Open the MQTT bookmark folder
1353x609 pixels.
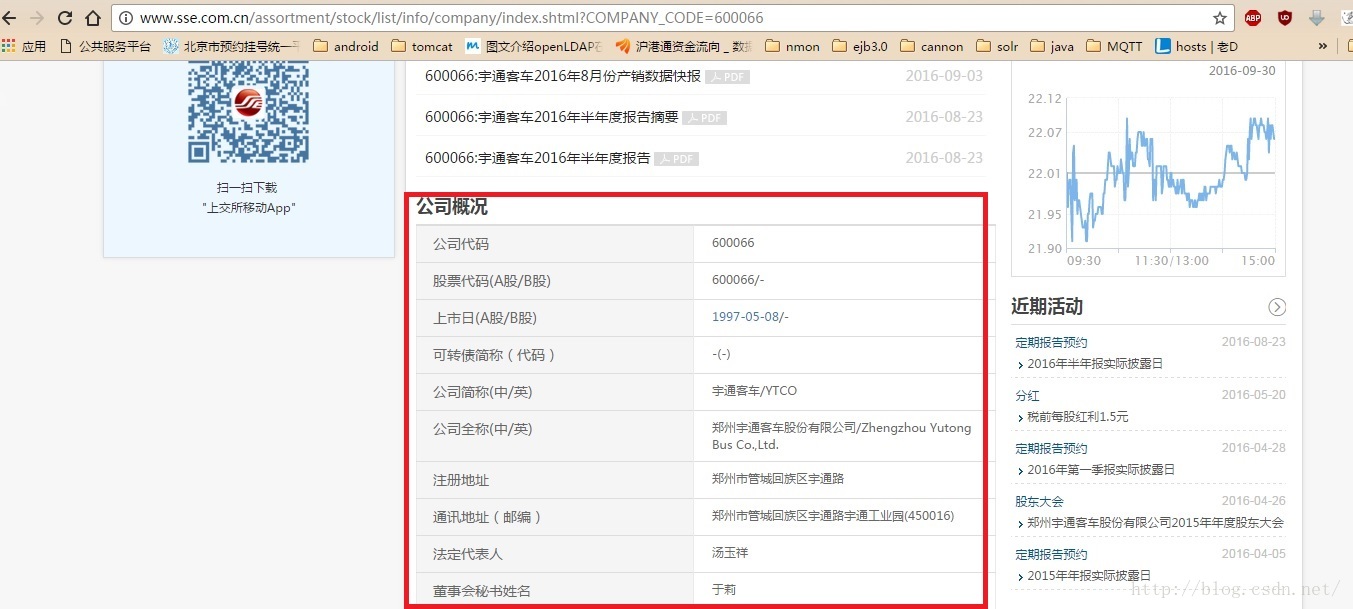(1113, 46)
